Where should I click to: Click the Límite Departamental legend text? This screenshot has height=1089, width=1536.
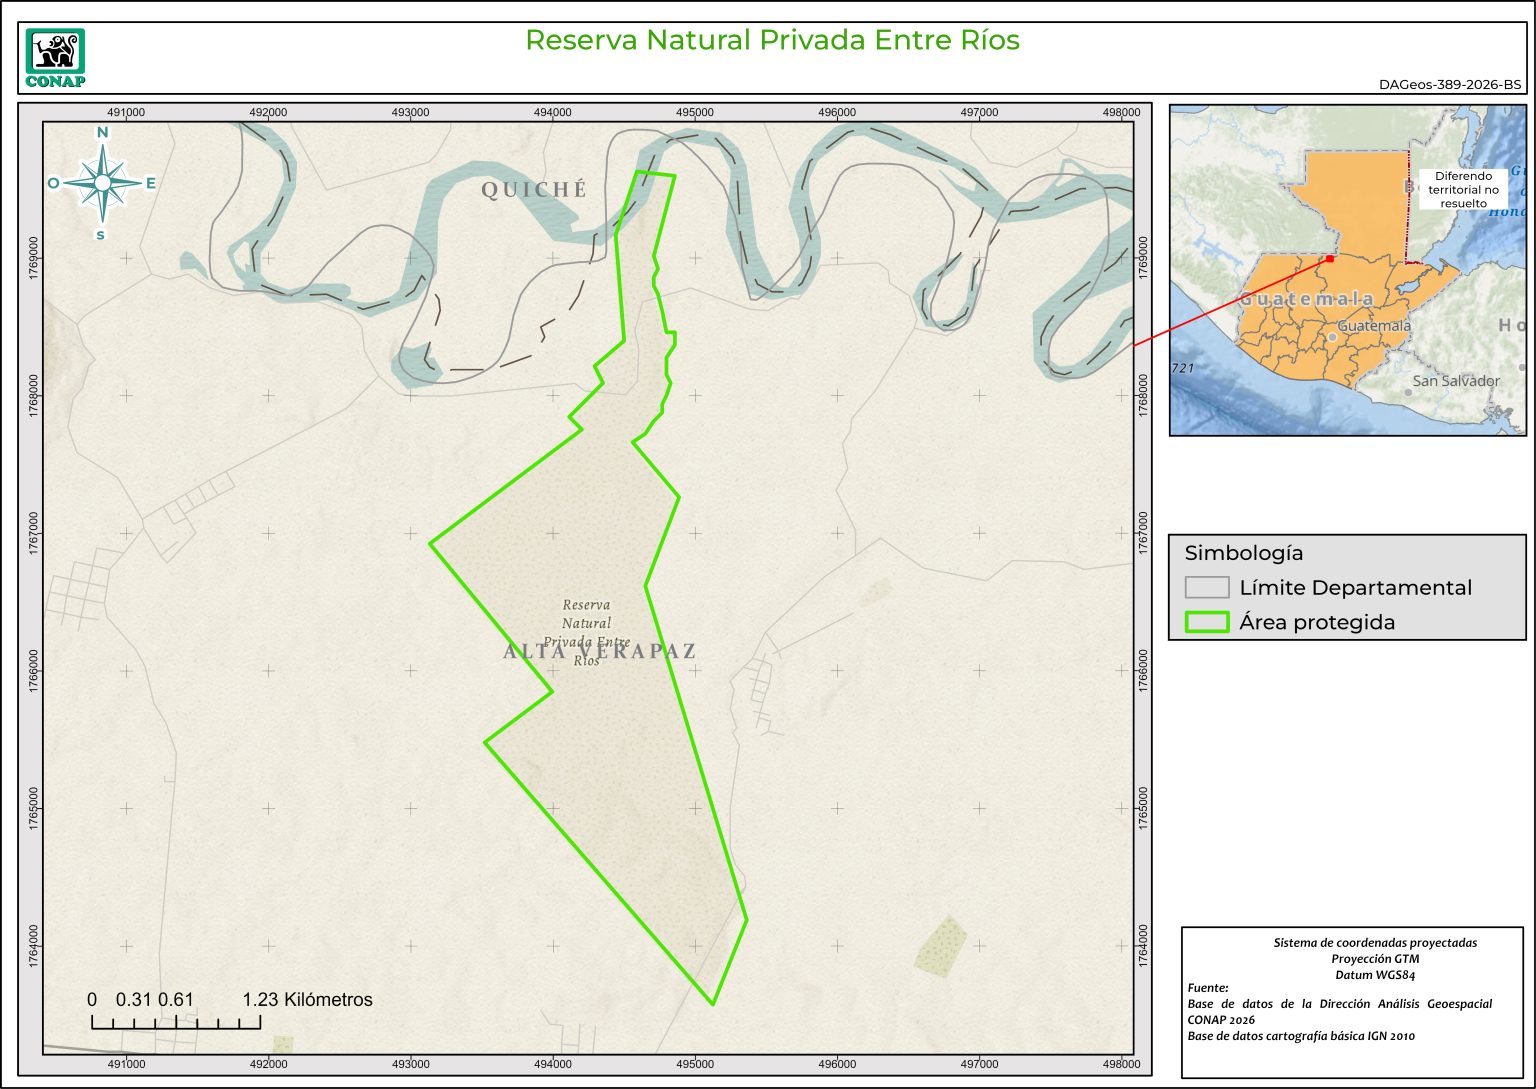(1355, 588)
